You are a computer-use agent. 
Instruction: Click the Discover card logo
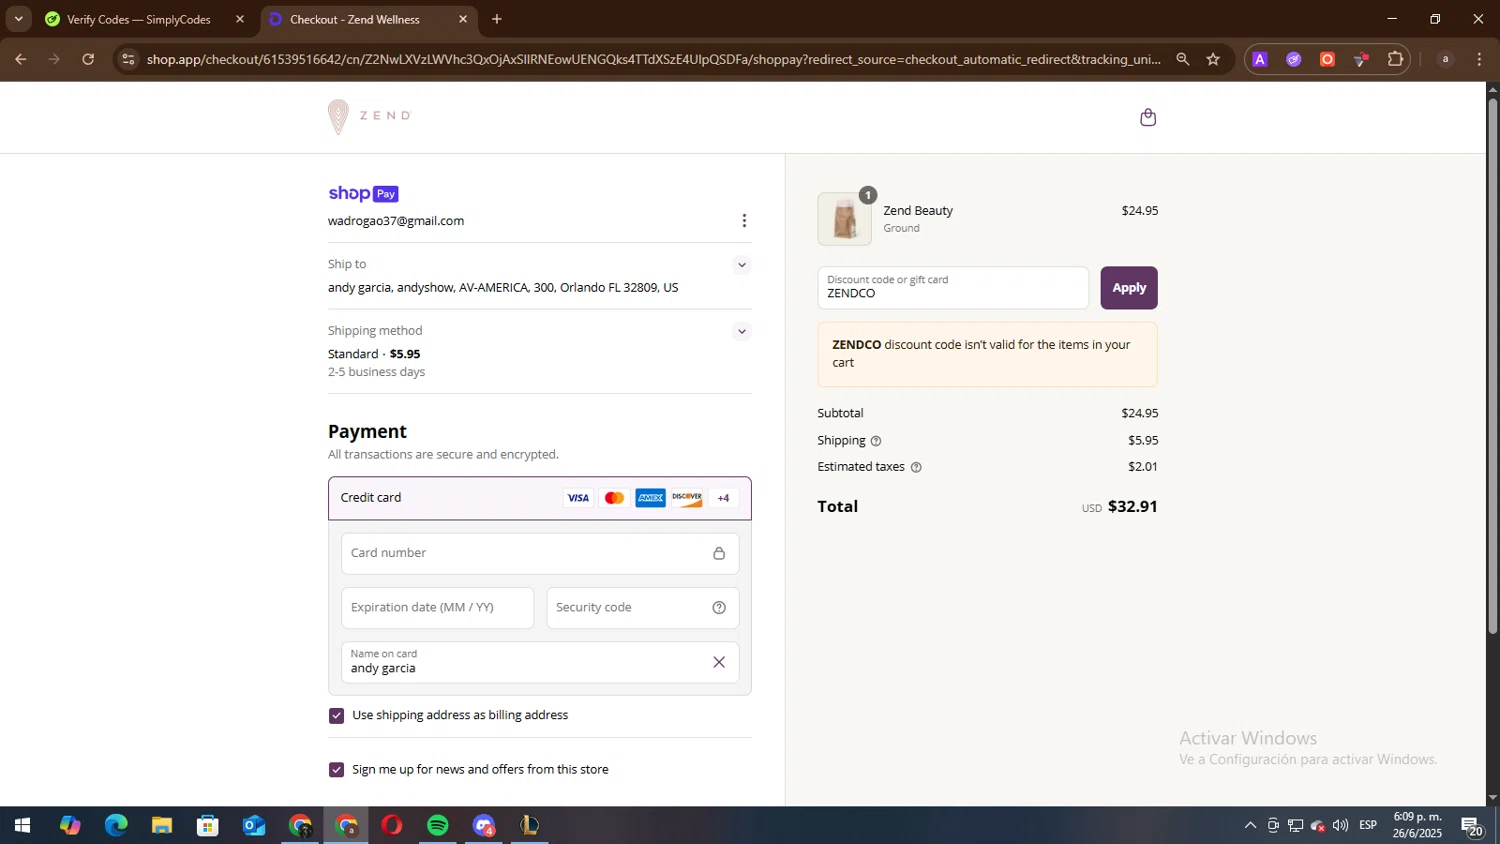pos(687,498)
